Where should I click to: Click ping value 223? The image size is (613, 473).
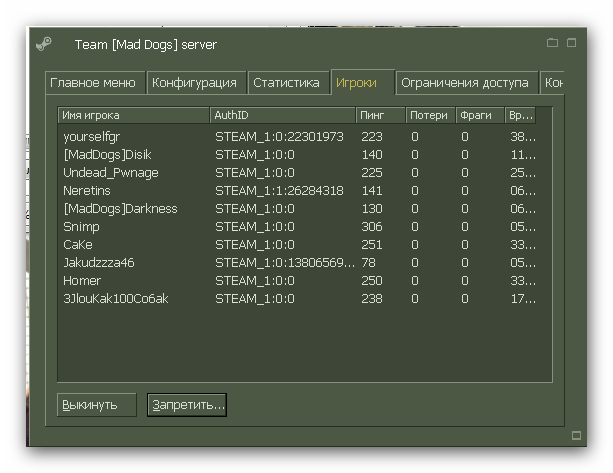[372, 136]
